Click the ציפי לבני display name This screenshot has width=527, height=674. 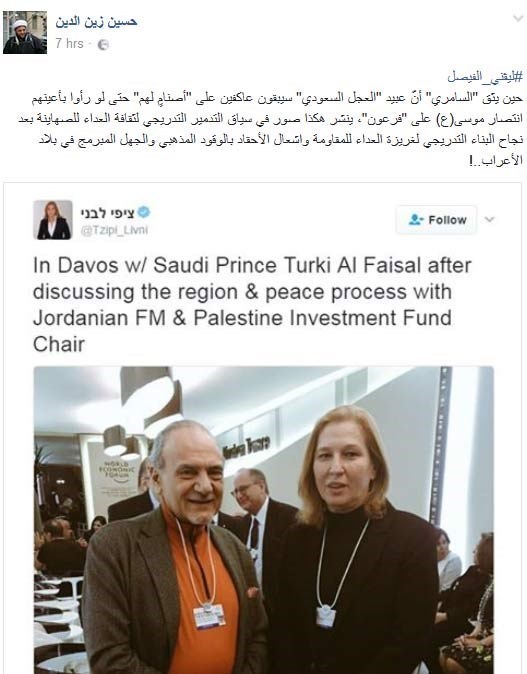tap(107, 212)
